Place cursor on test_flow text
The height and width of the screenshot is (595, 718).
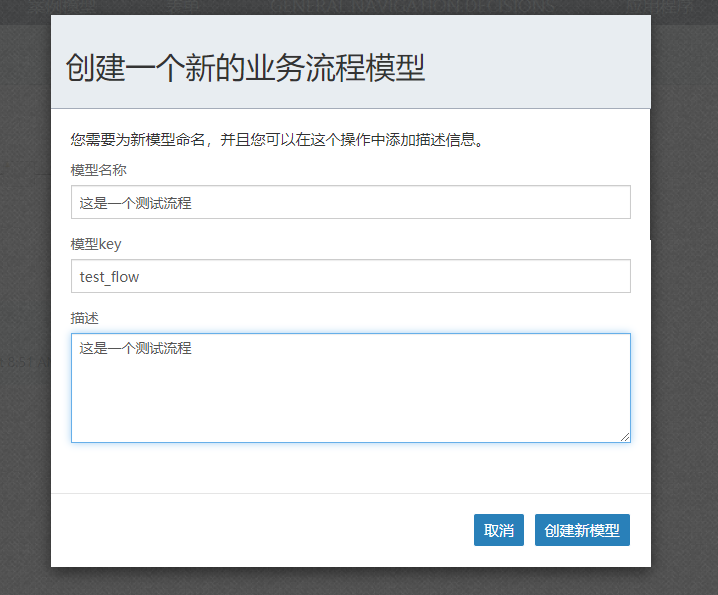coord(110,277)
